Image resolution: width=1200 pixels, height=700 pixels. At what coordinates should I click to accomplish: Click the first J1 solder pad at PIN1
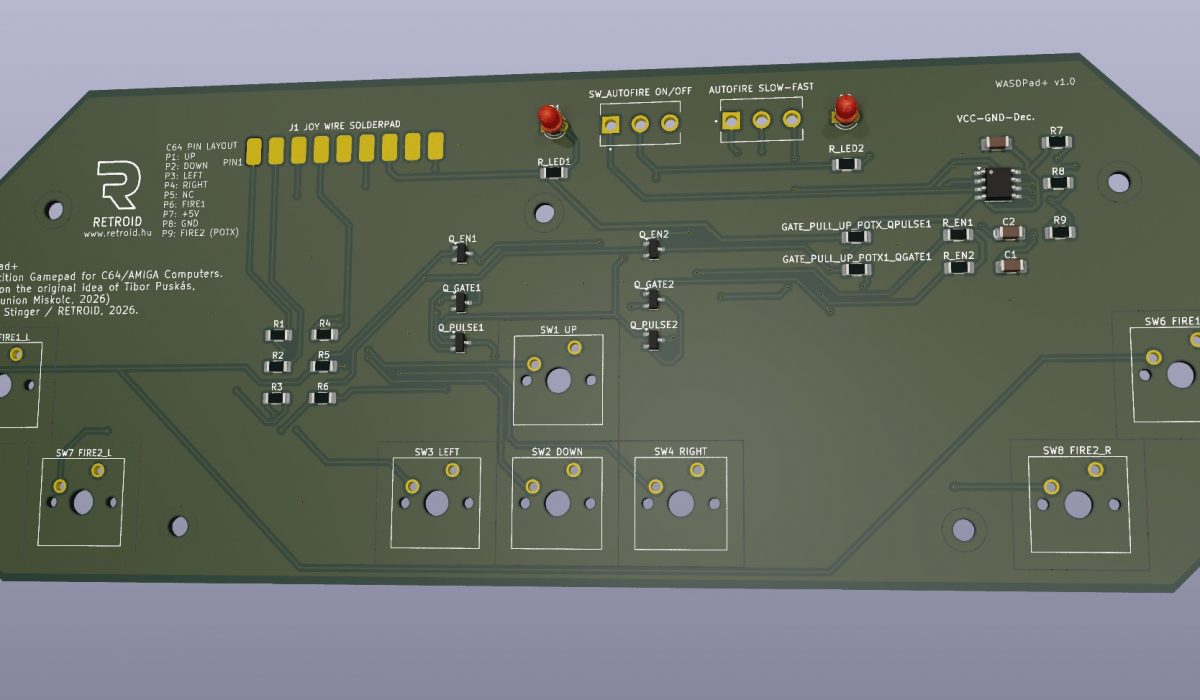click(254, 151)
